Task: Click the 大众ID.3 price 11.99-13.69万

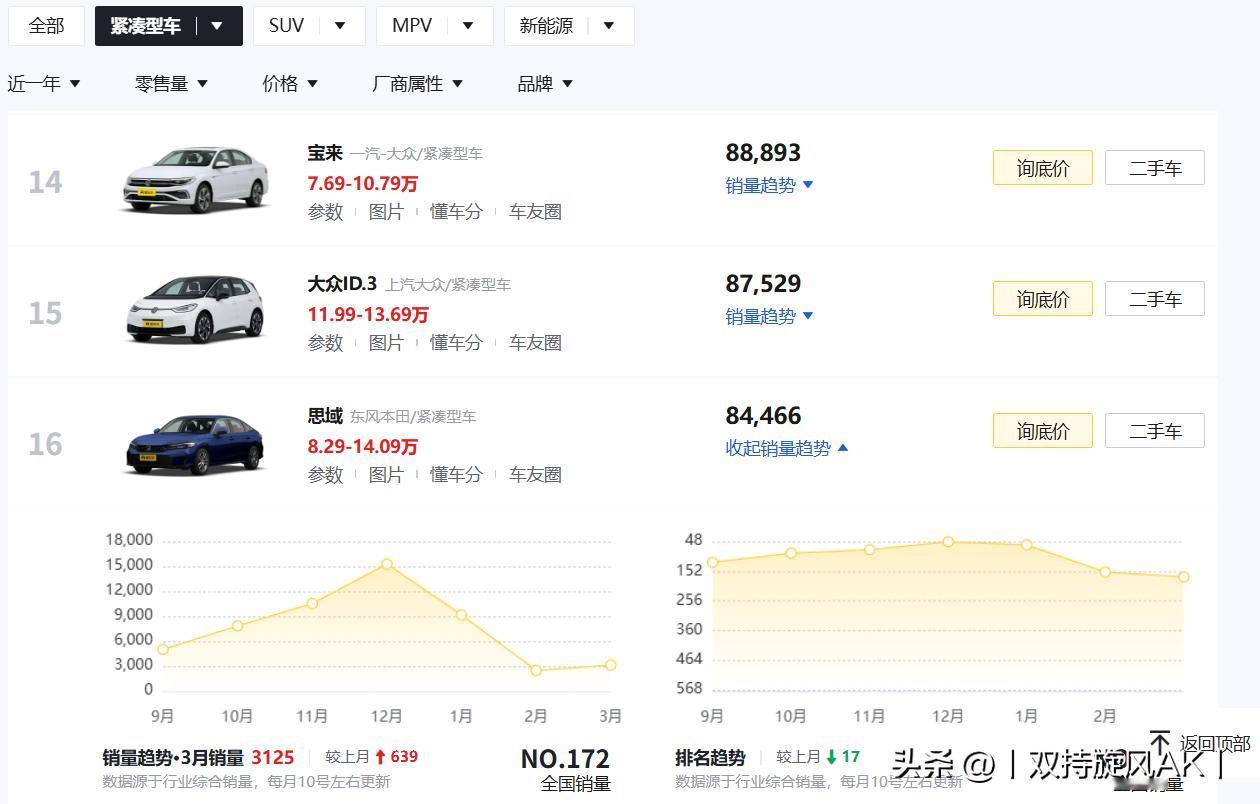Action: pyautogui.click(x=368, y=314)
